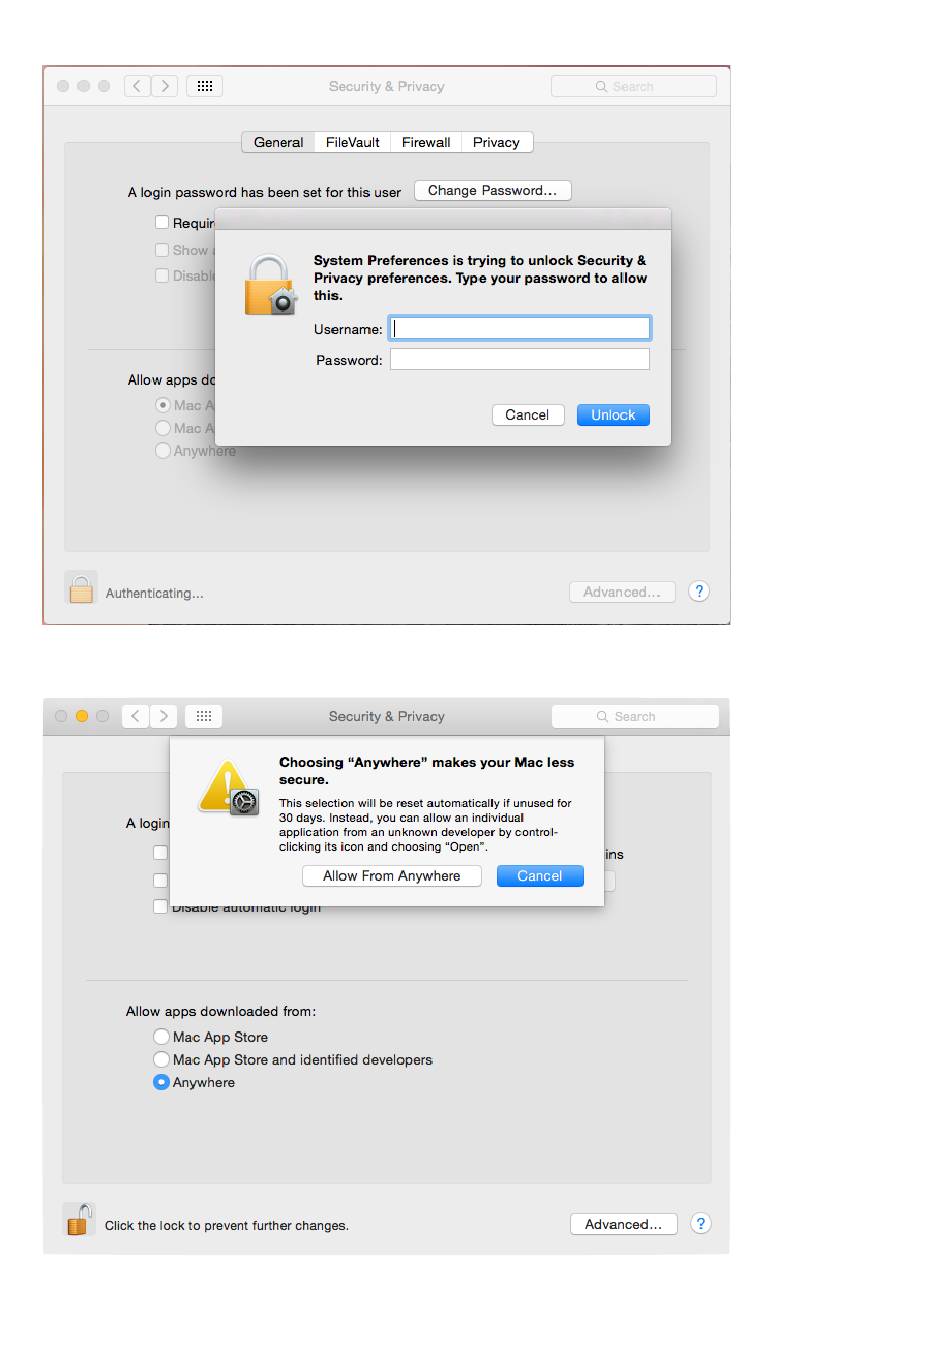950x1355 pixels.
Task: Click the Allow From Anywhere button
Action: [x=392, y=876]
